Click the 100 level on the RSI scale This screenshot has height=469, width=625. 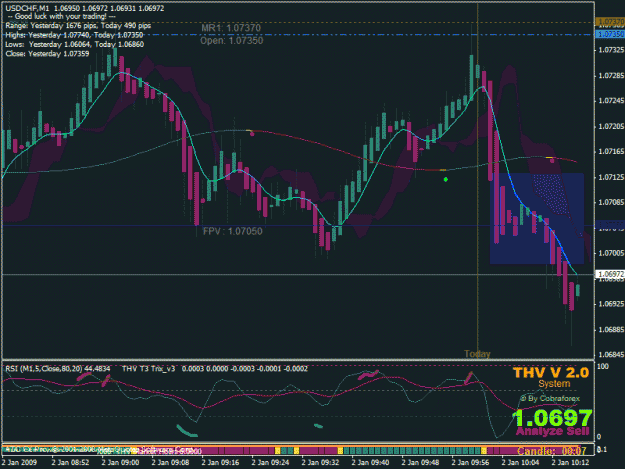tap(603, 366)
